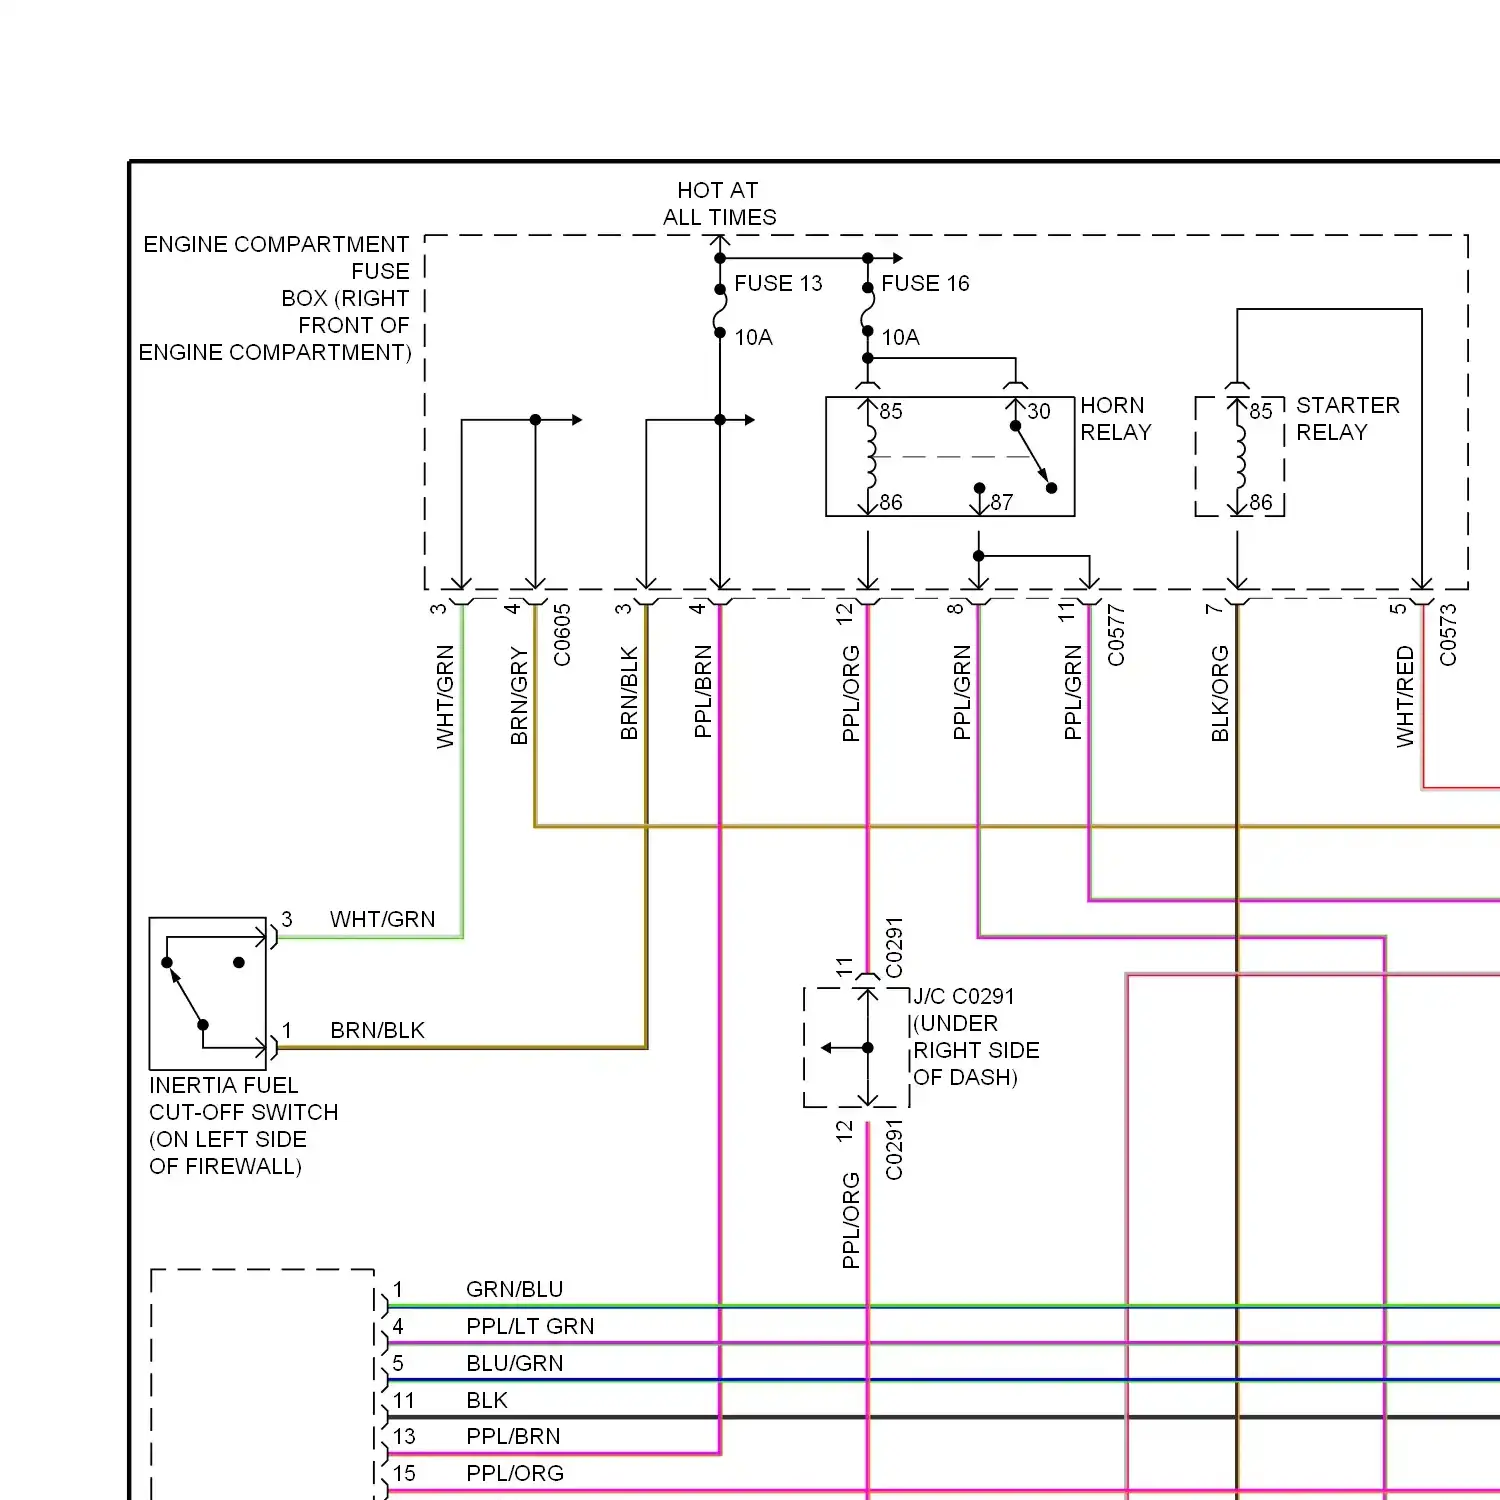This screenshot has height=1500, width=1500.
Task: Click connector label C0577
Action: pyautogui.click(x=1116, y=635)
